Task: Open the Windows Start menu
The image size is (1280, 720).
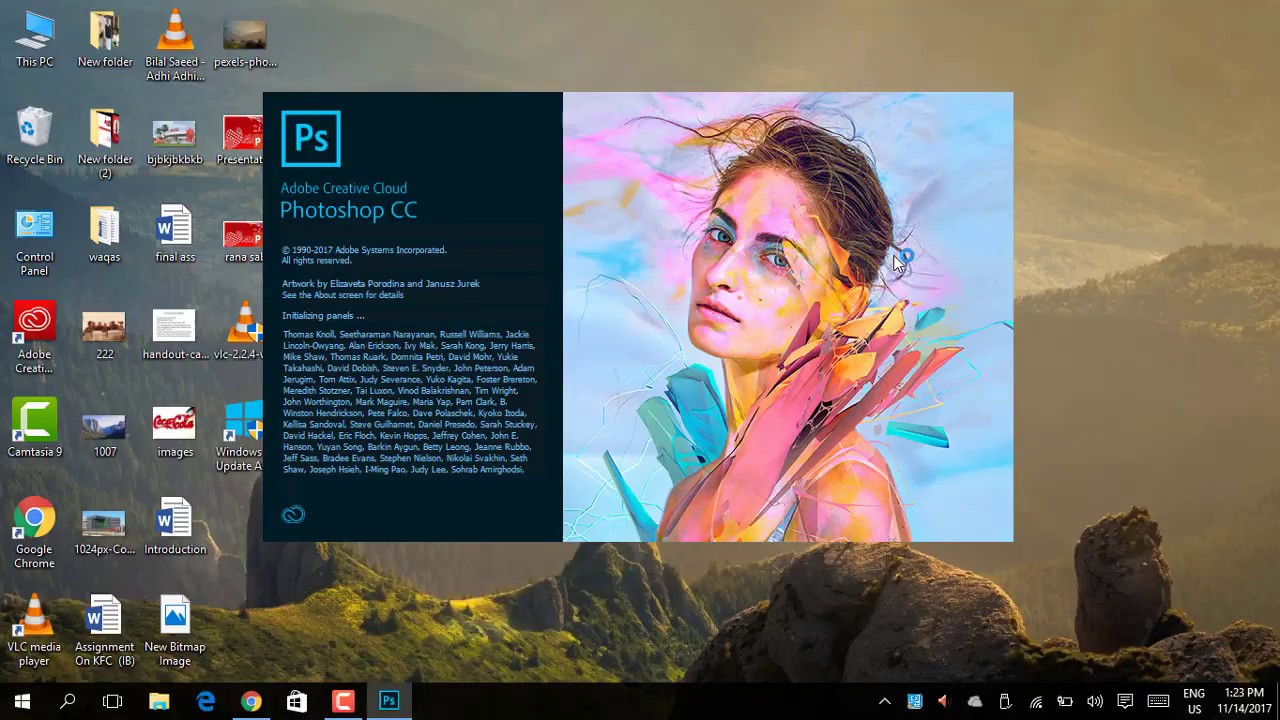Action: pyautogui.click(x=22, y=701)
